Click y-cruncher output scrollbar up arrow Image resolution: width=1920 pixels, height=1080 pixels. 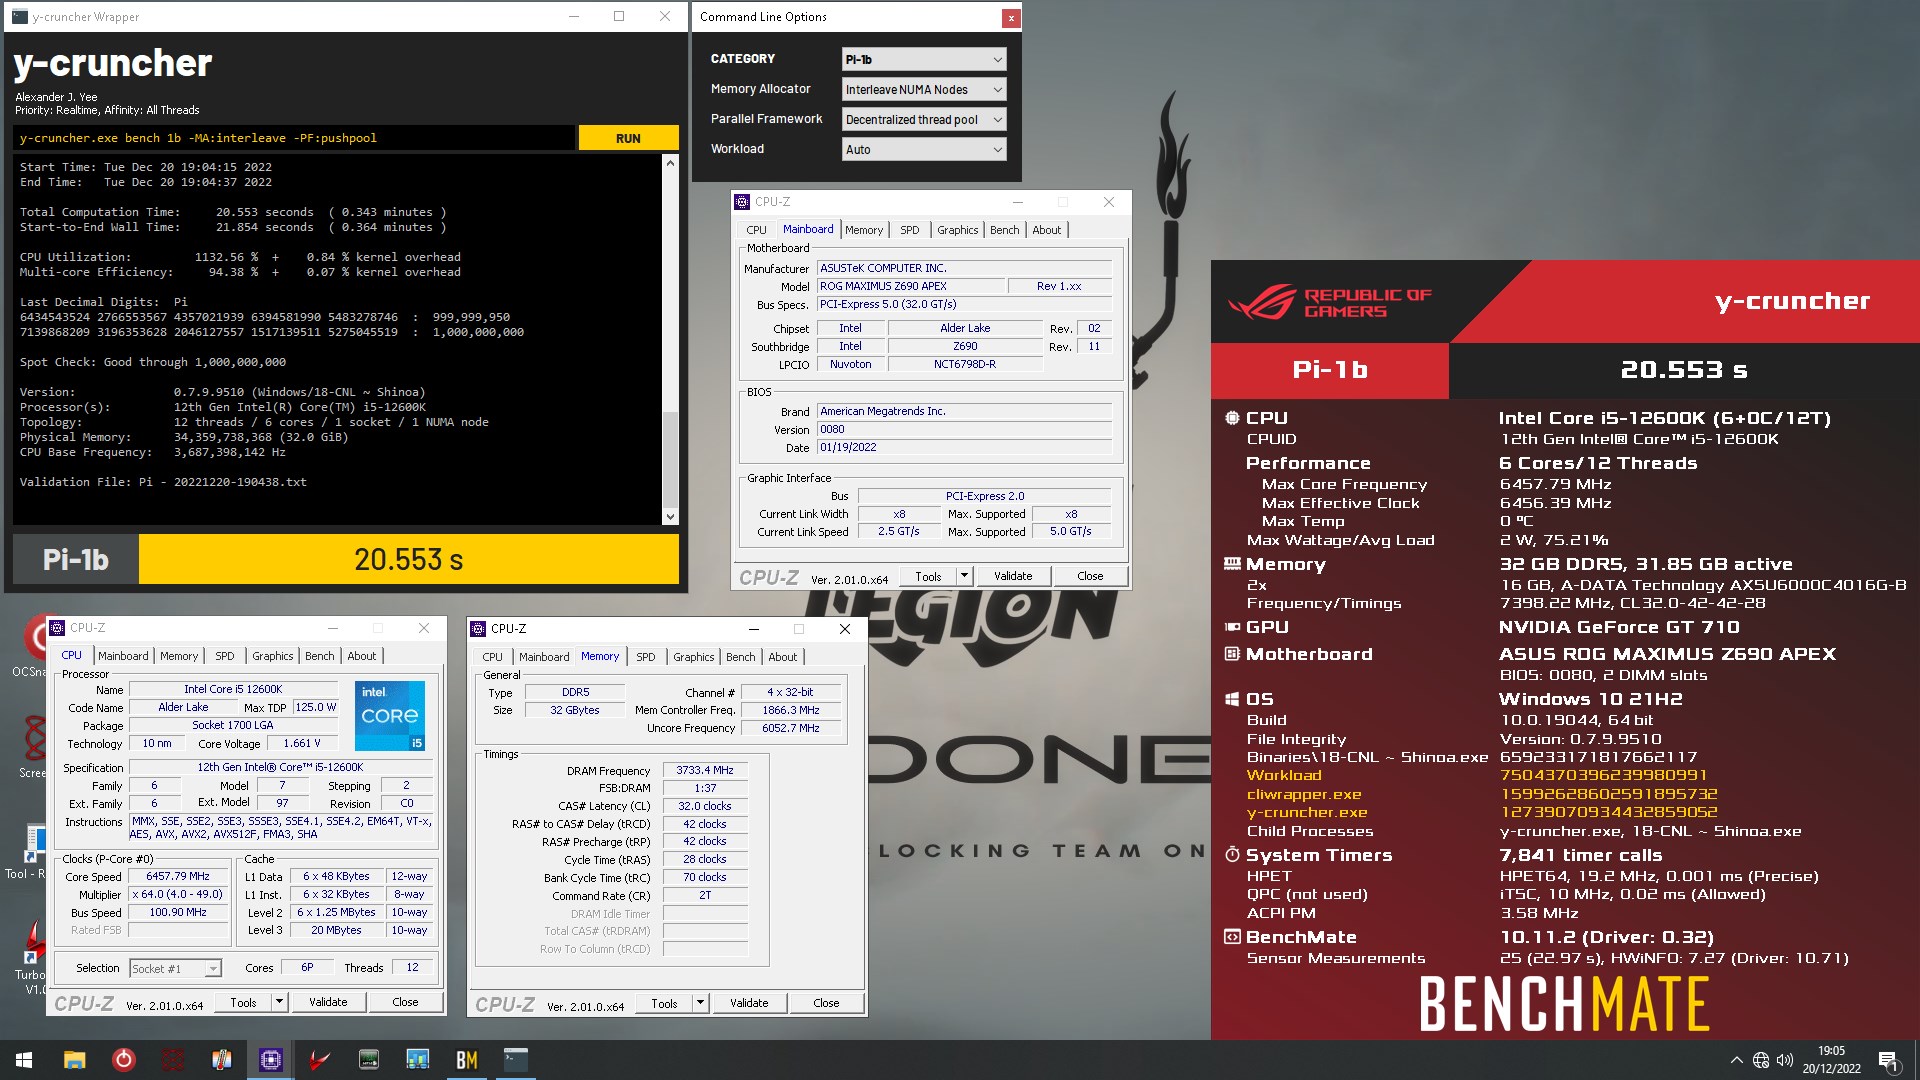(670, 162)
